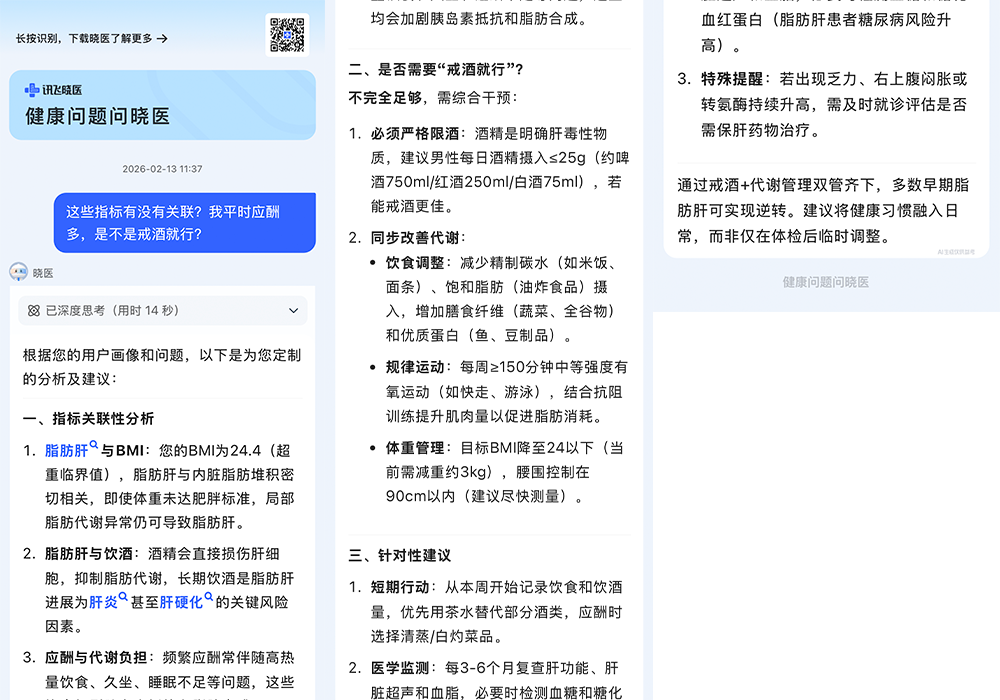Screen dimensions: 1000x700
Task: Open the 肝炎 medical term link
Action: click(x=104, y=601)
